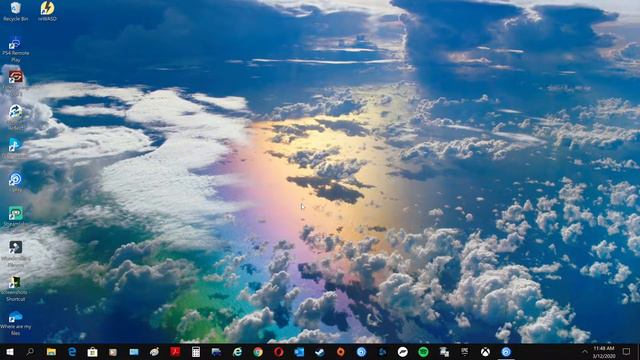
Task: Open Steam from the taskbar
Action: pos(320,352)
